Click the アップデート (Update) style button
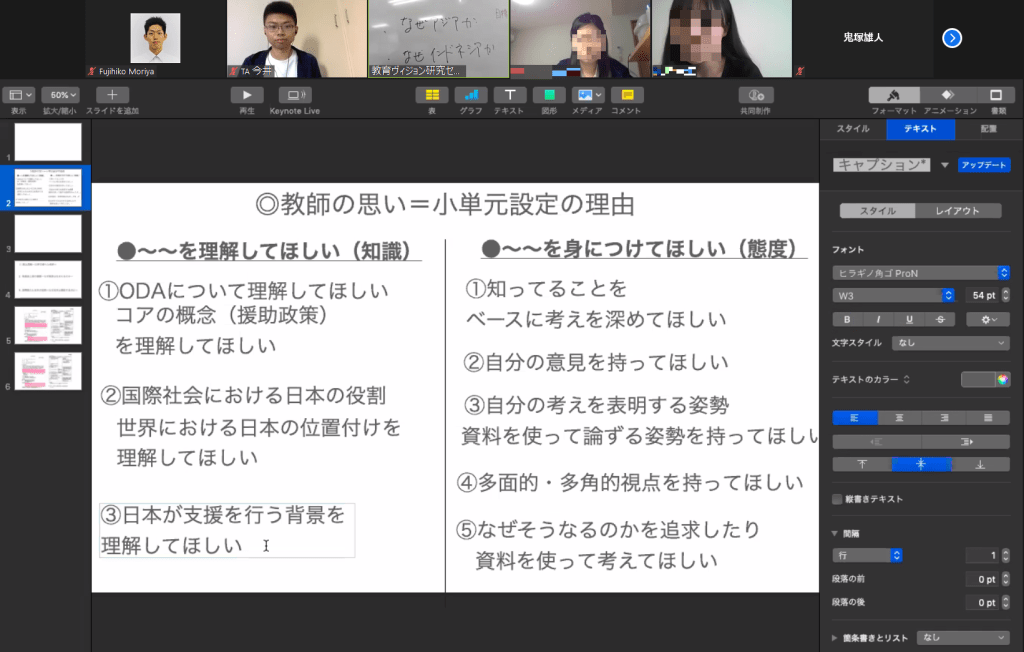Image resolution: width=1024 pixels, height=652 pixels. [983, 165]
